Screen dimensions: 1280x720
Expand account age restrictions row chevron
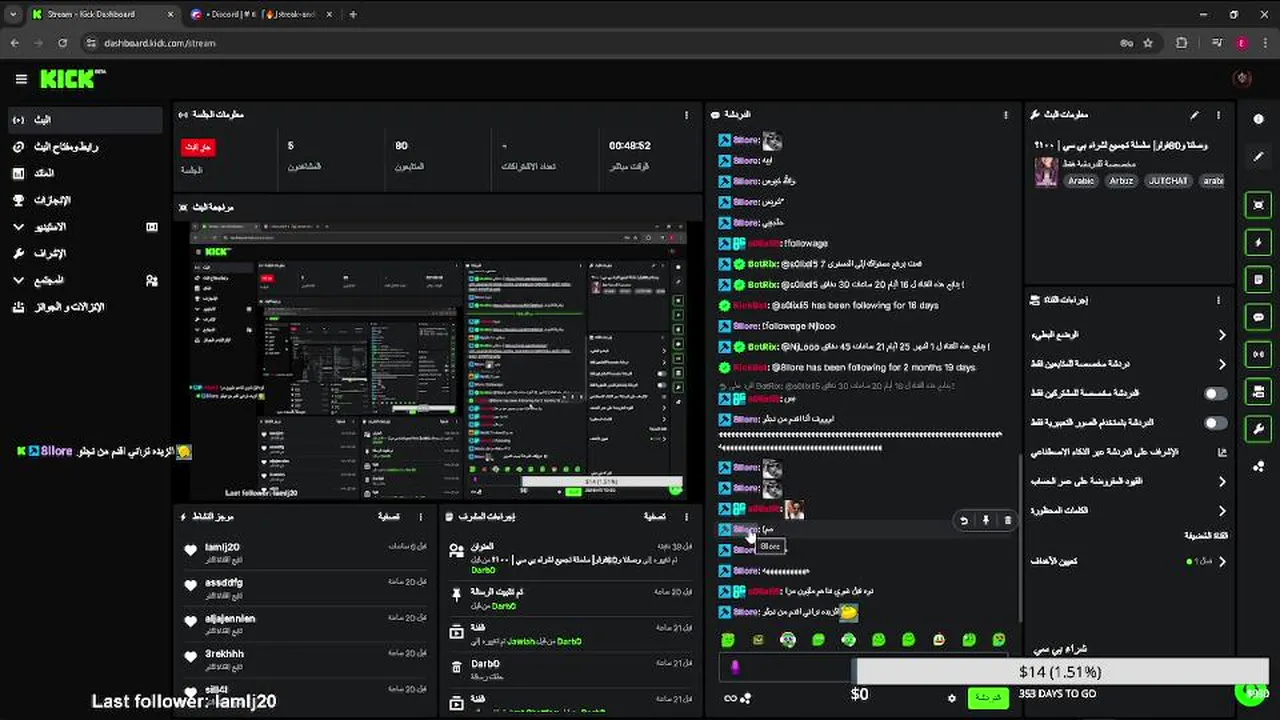(x=1222, y=481)
